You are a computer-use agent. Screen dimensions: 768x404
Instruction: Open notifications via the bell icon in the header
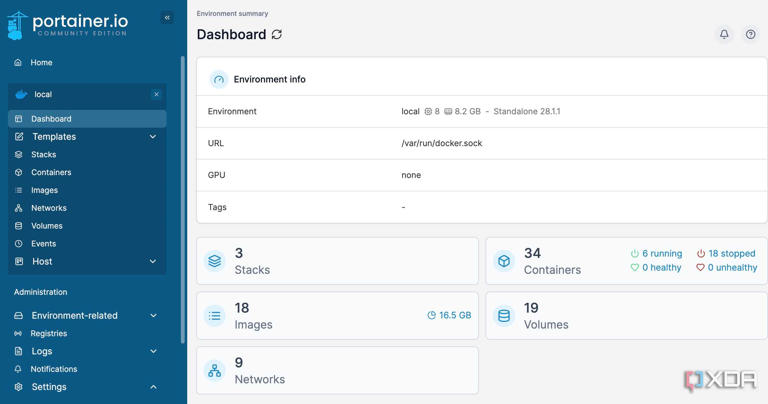point(724,34)
